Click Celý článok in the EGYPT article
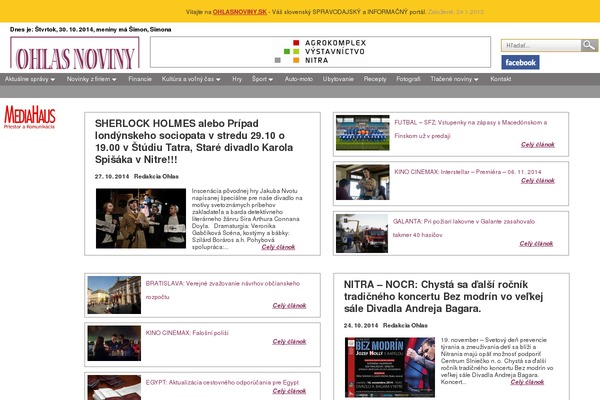The height and width of the screenshot is (400, 600). [289, 391]
